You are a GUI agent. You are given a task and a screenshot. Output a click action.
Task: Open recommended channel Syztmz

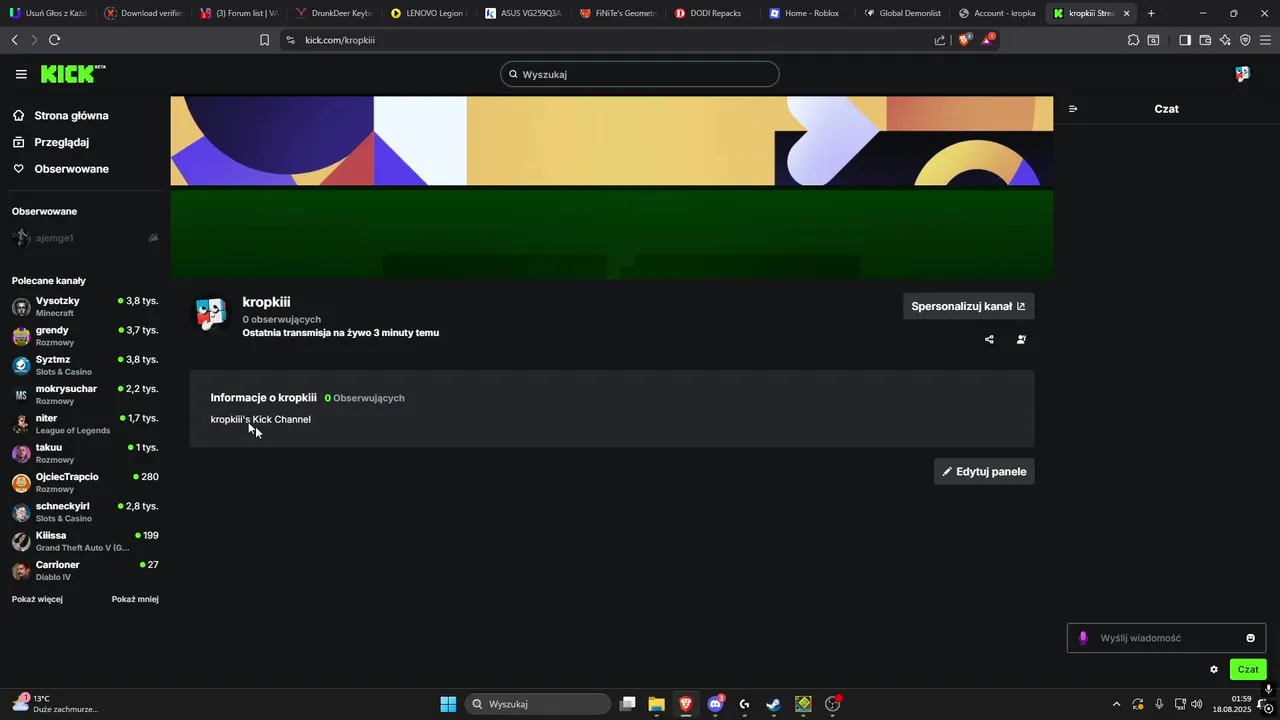click(x=85, y=365)
